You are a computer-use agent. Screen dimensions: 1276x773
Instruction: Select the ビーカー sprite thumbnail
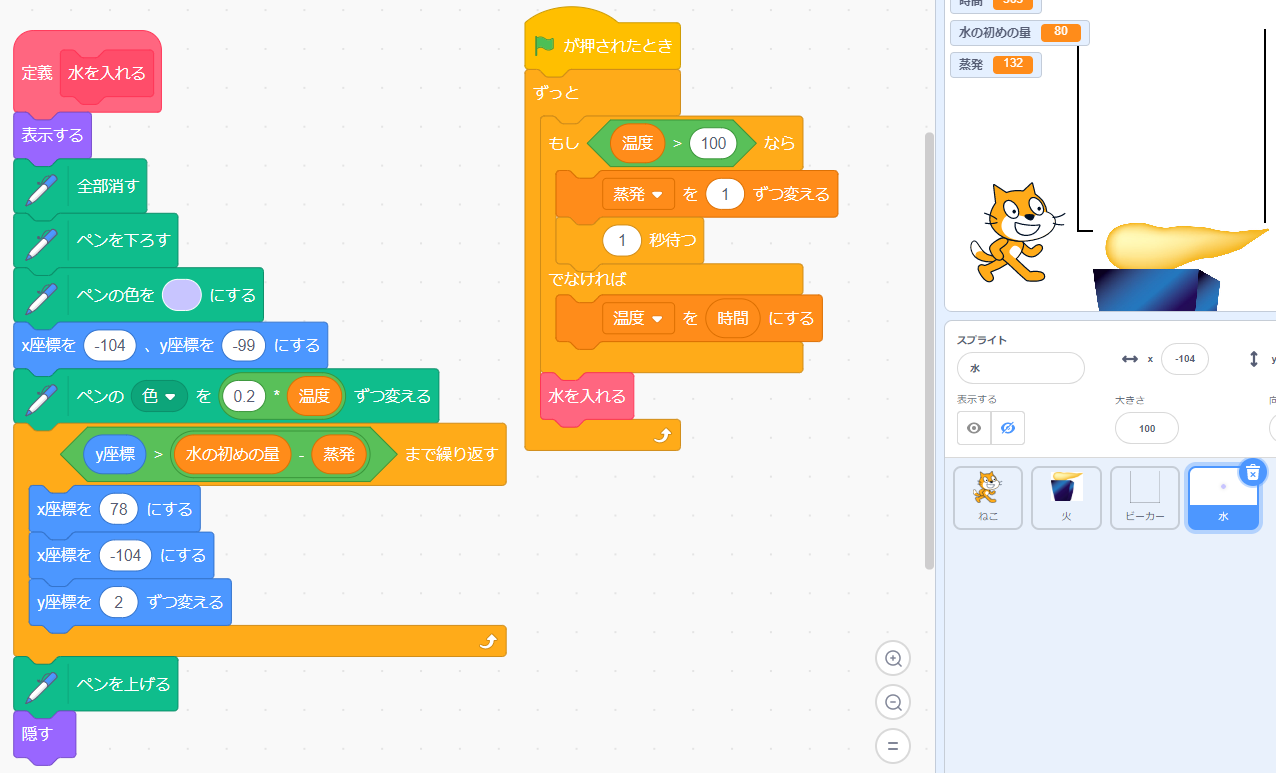click(x=1145, y=497)
